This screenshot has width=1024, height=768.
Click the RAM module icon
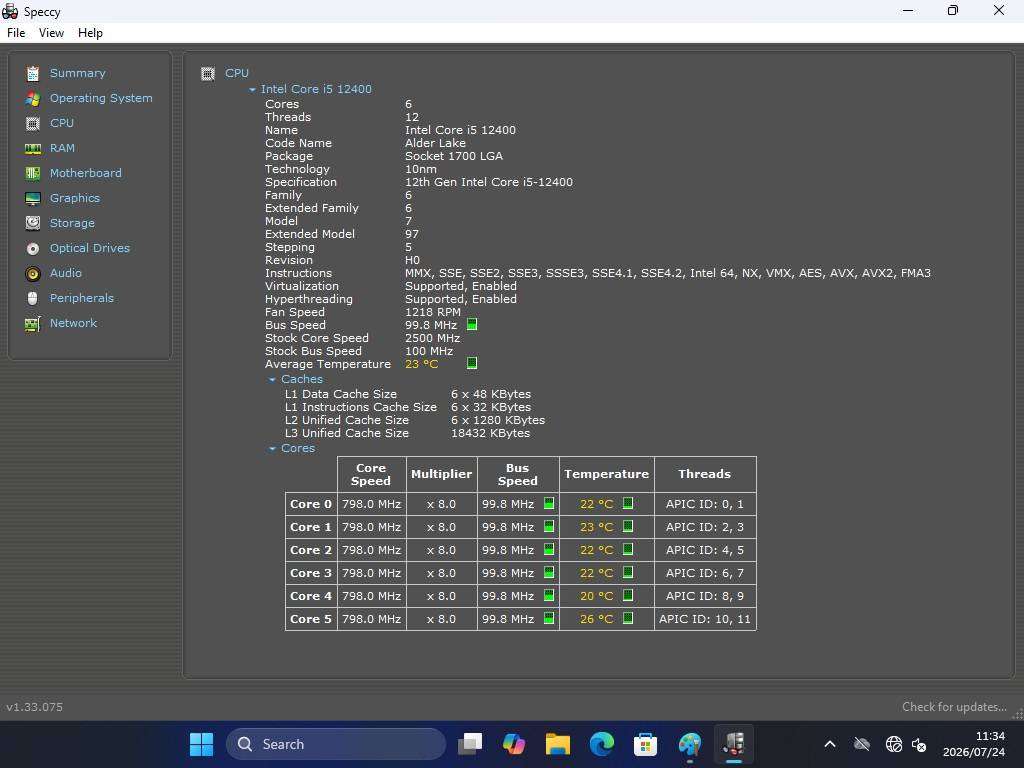click(x=33, y=148)
